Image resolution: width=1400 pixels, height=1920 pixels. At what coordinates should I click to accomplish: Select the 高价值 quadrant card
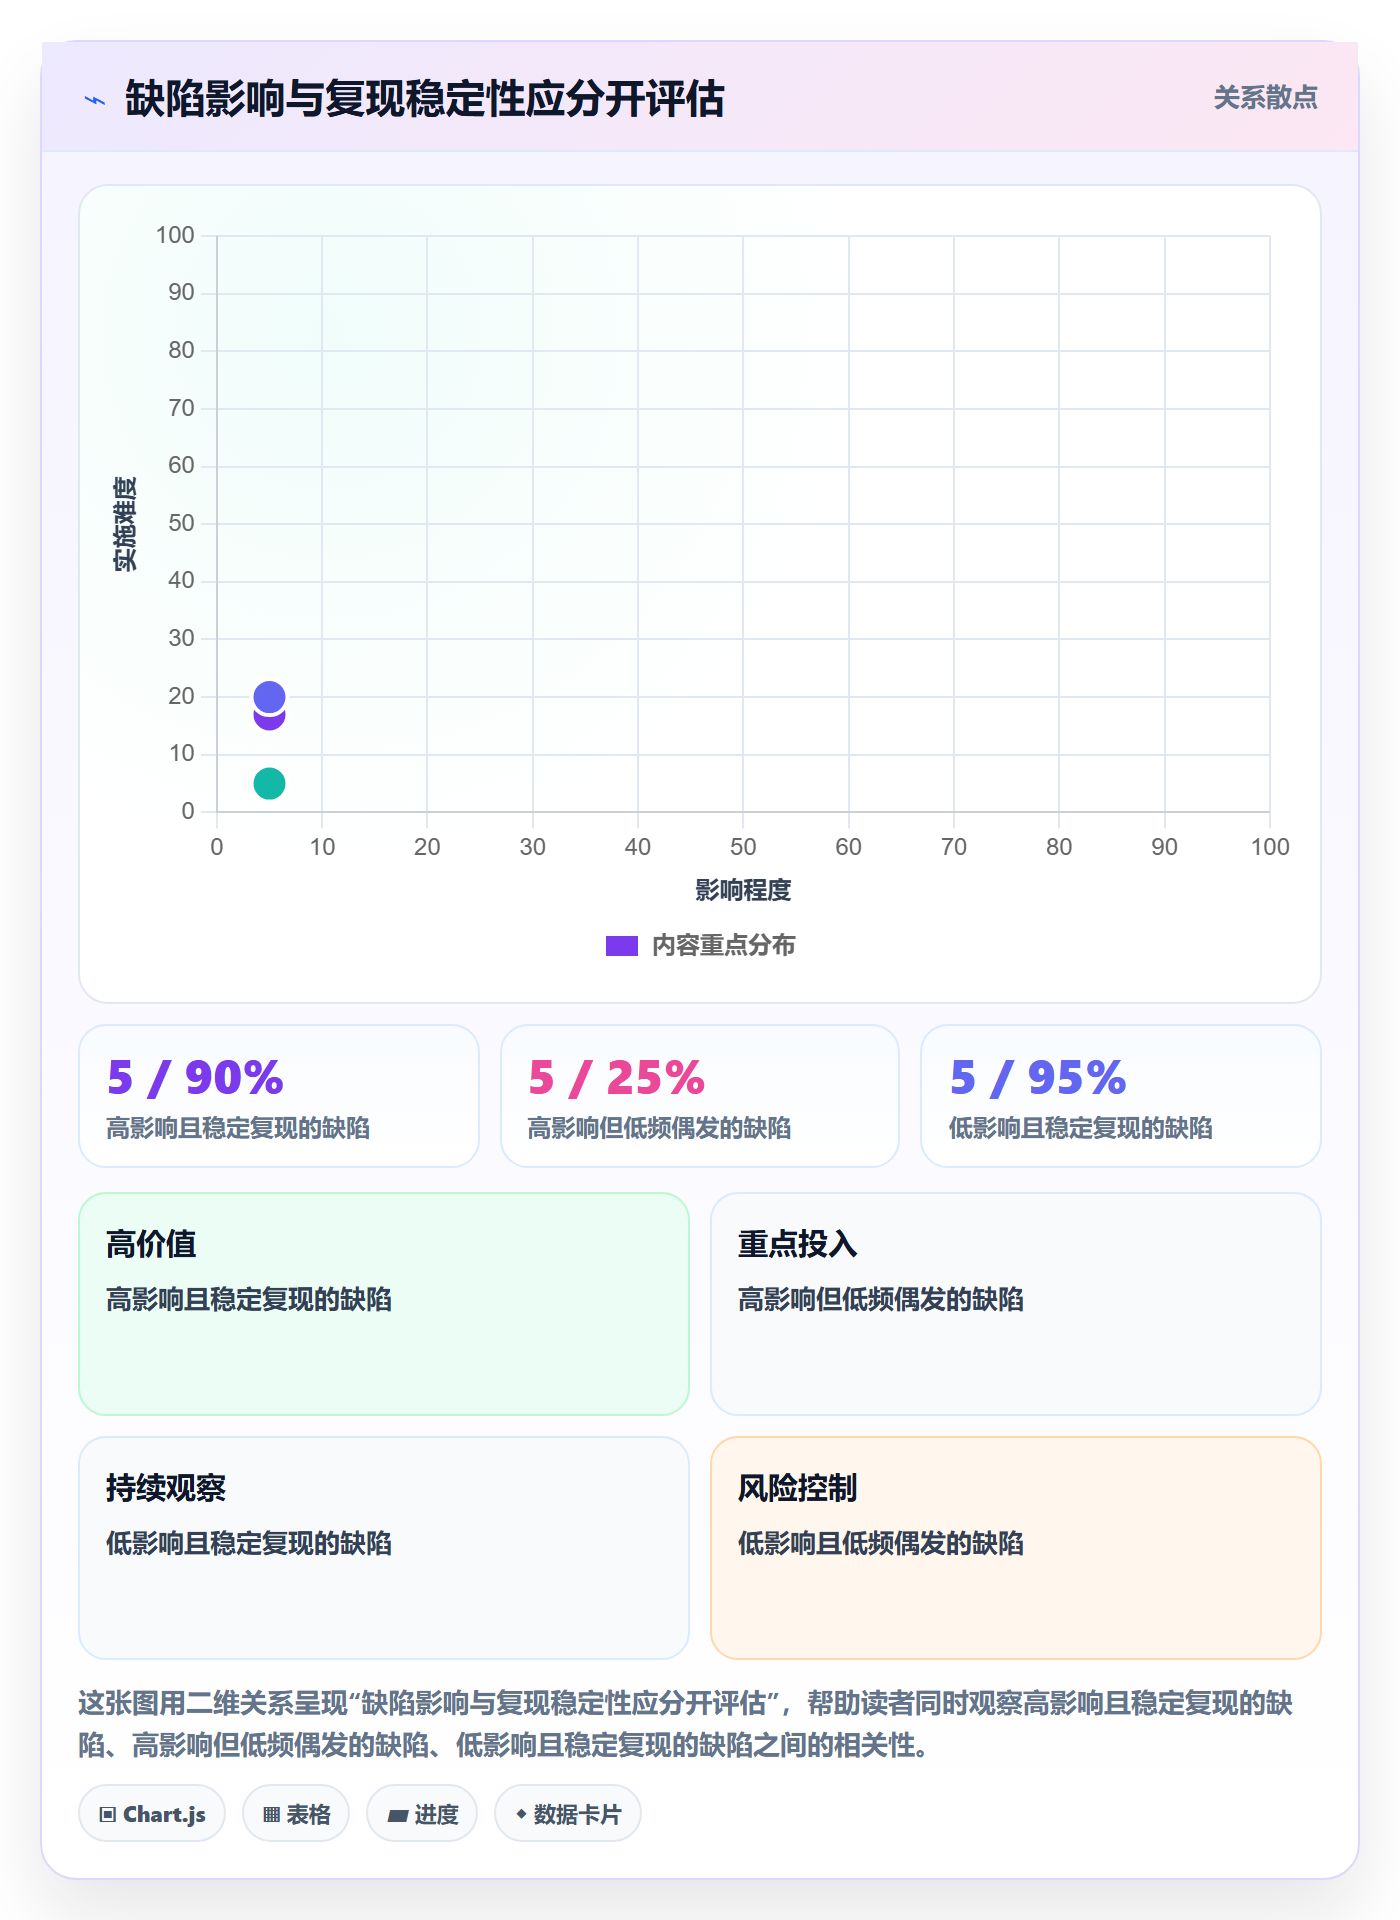[384, 1304]
